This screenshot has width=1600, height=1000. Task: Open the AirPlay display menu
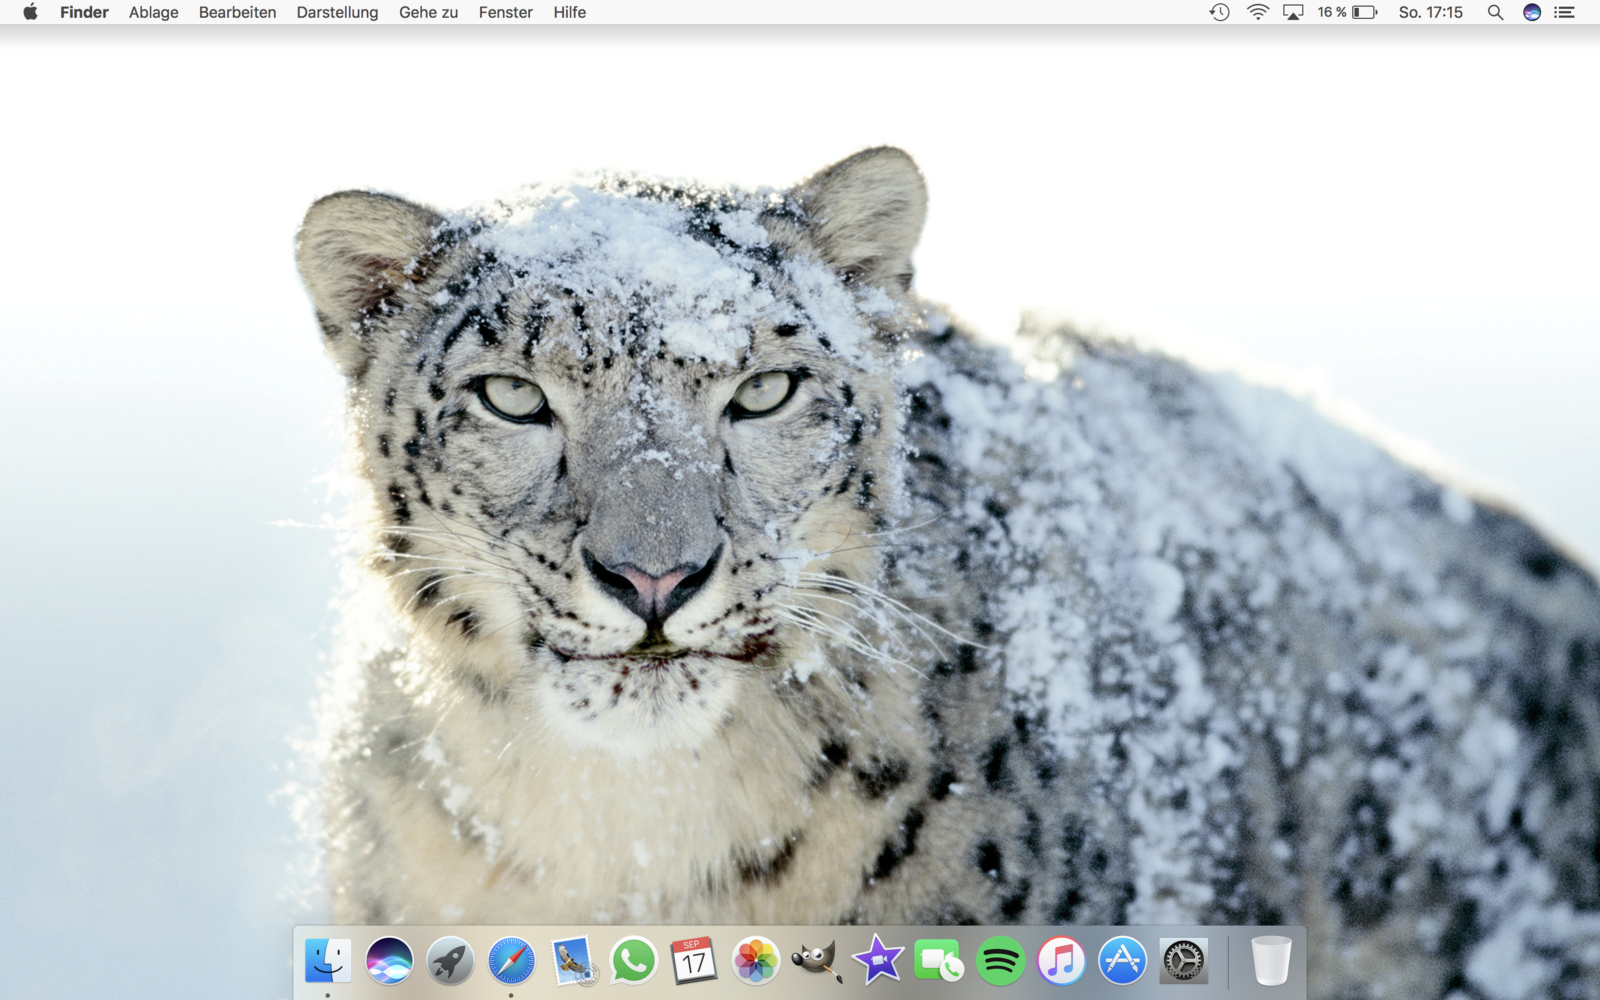pos(1293,12)
